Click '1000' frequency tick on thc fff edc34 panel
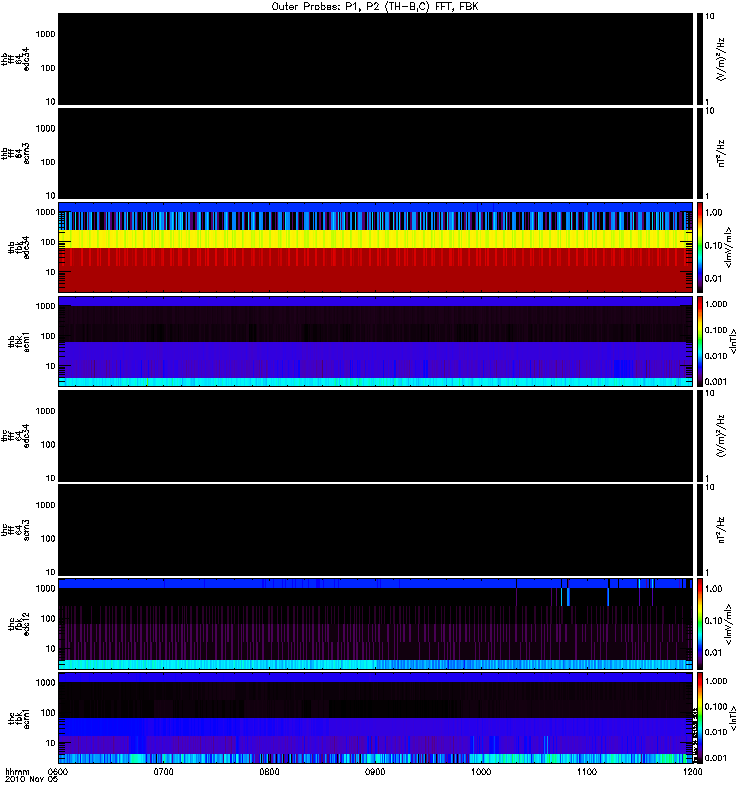Image resolution: width=750 pixels, height=800 pixels. [45, 411]
